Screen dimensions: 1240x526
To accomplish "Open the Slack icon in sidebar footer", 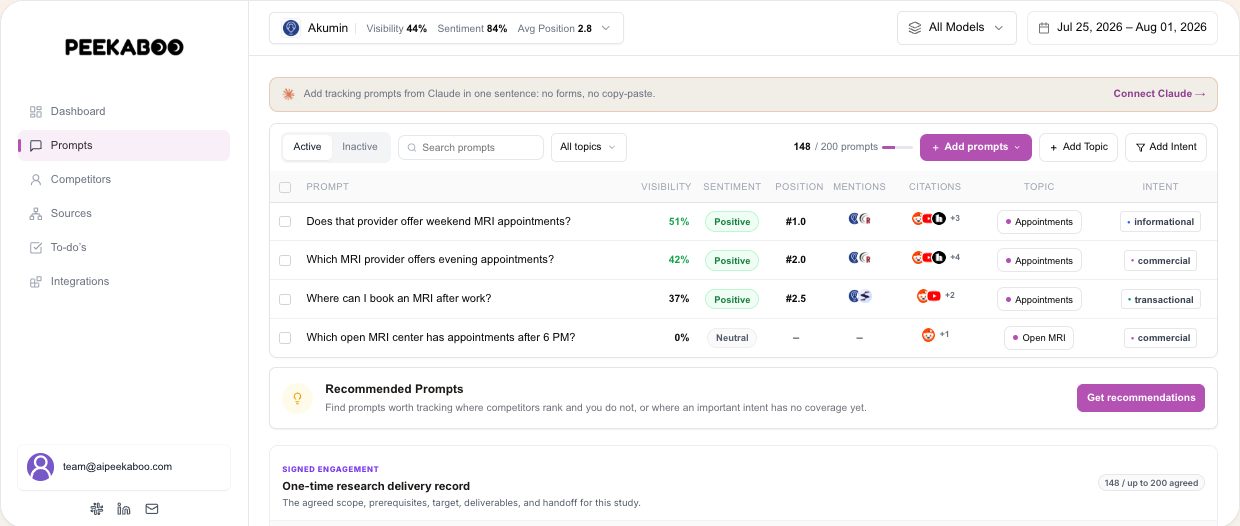I will [96, 509].
